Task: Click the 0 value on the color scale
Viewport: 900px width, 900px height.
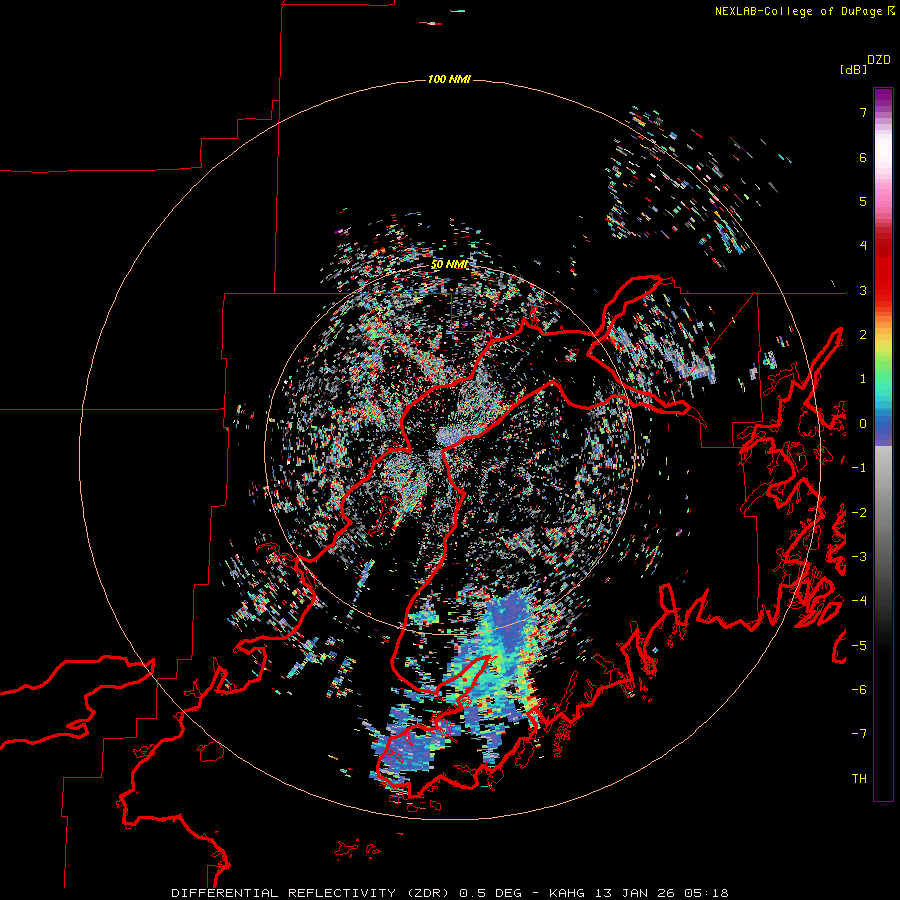Action: tap(863, 424)
